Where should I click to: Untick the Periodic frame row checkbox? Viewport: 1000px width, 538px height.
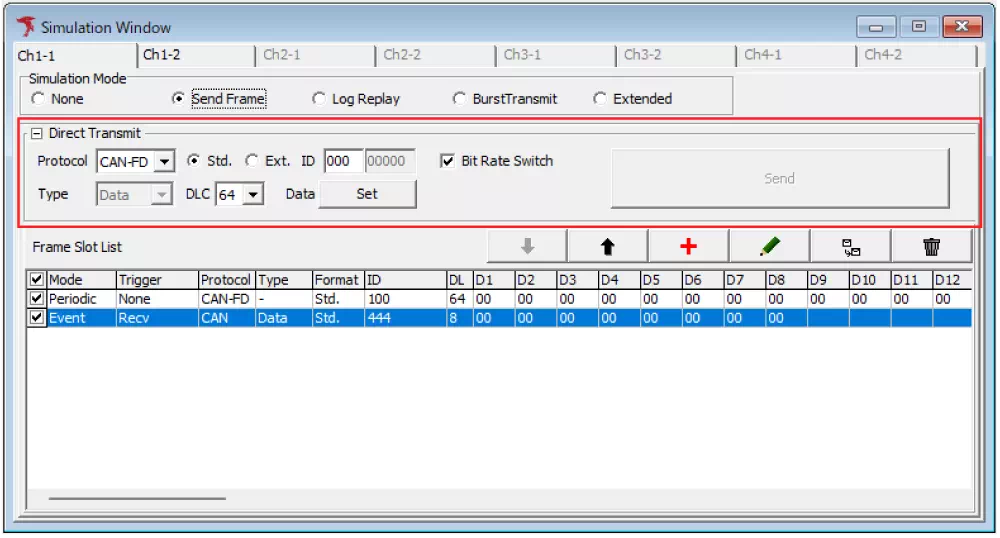37,299
